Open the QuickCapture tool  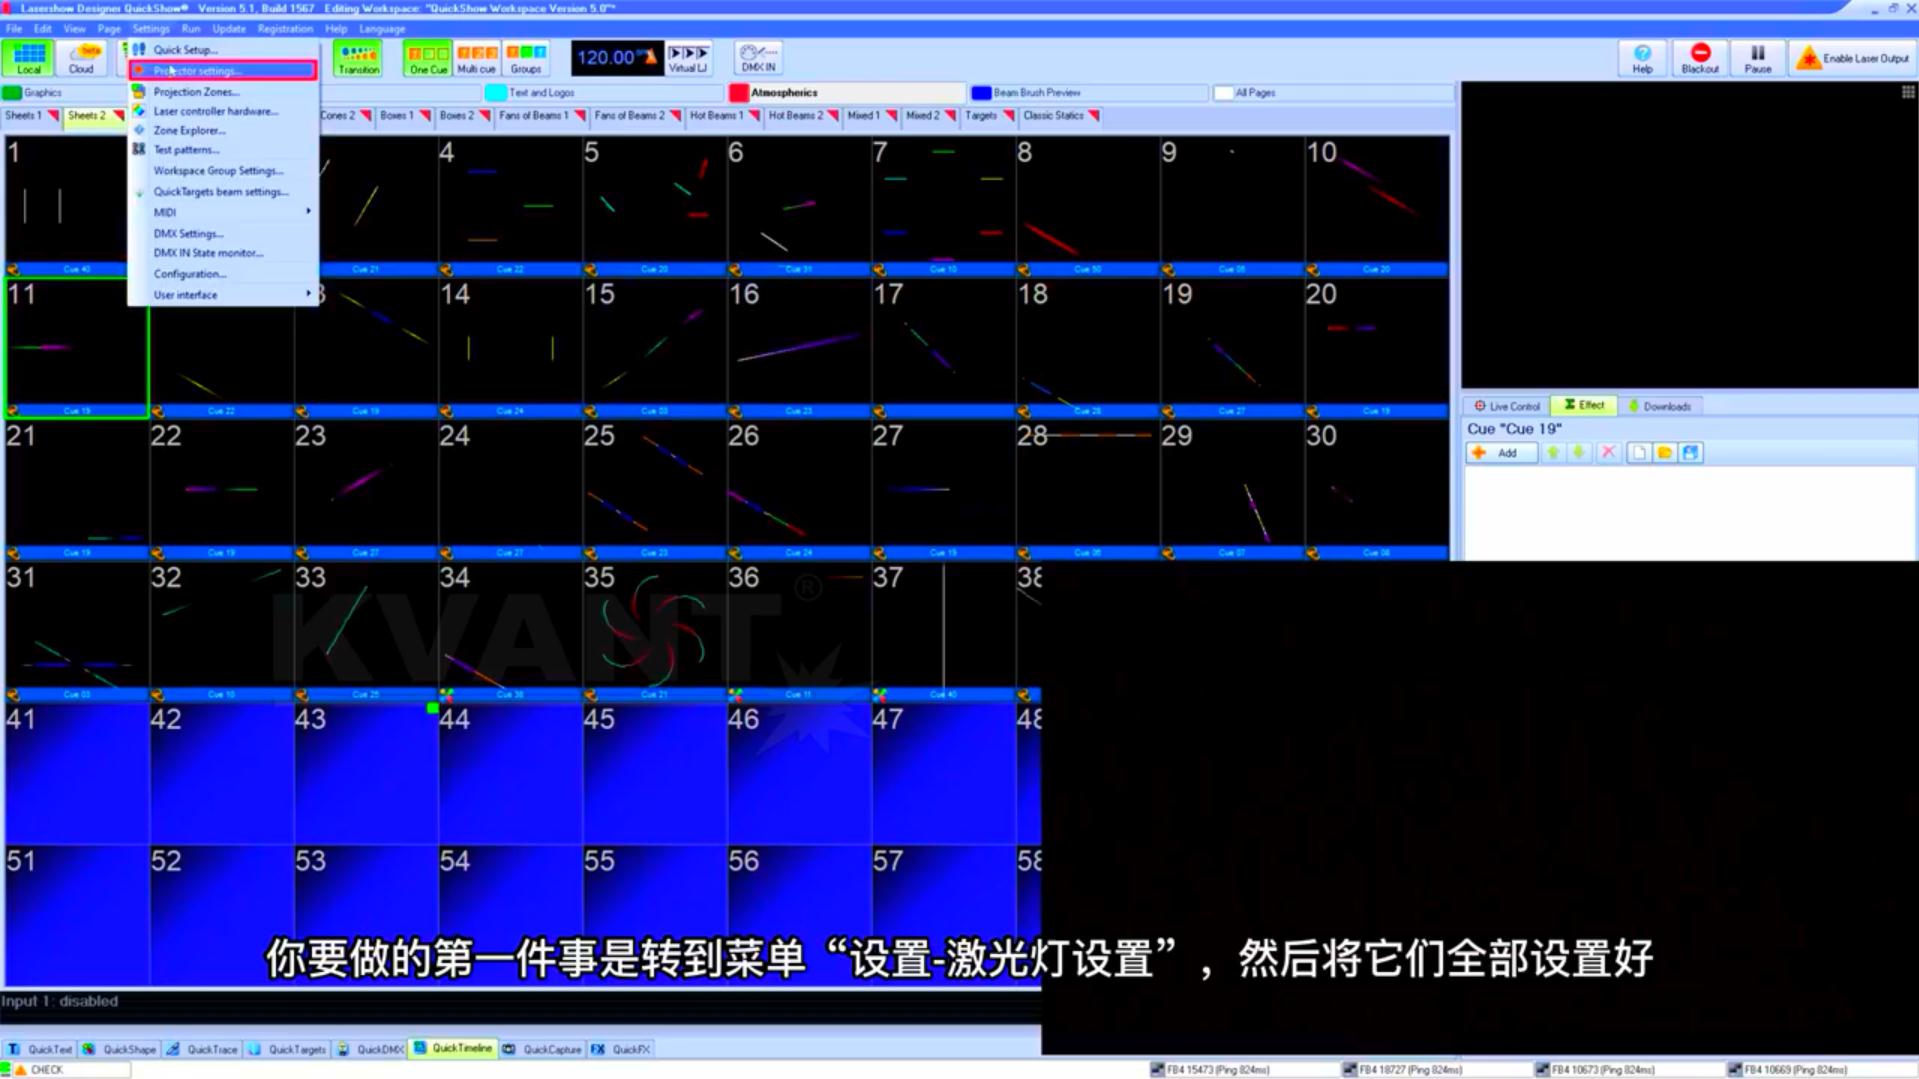click(x=542, y=1049)
